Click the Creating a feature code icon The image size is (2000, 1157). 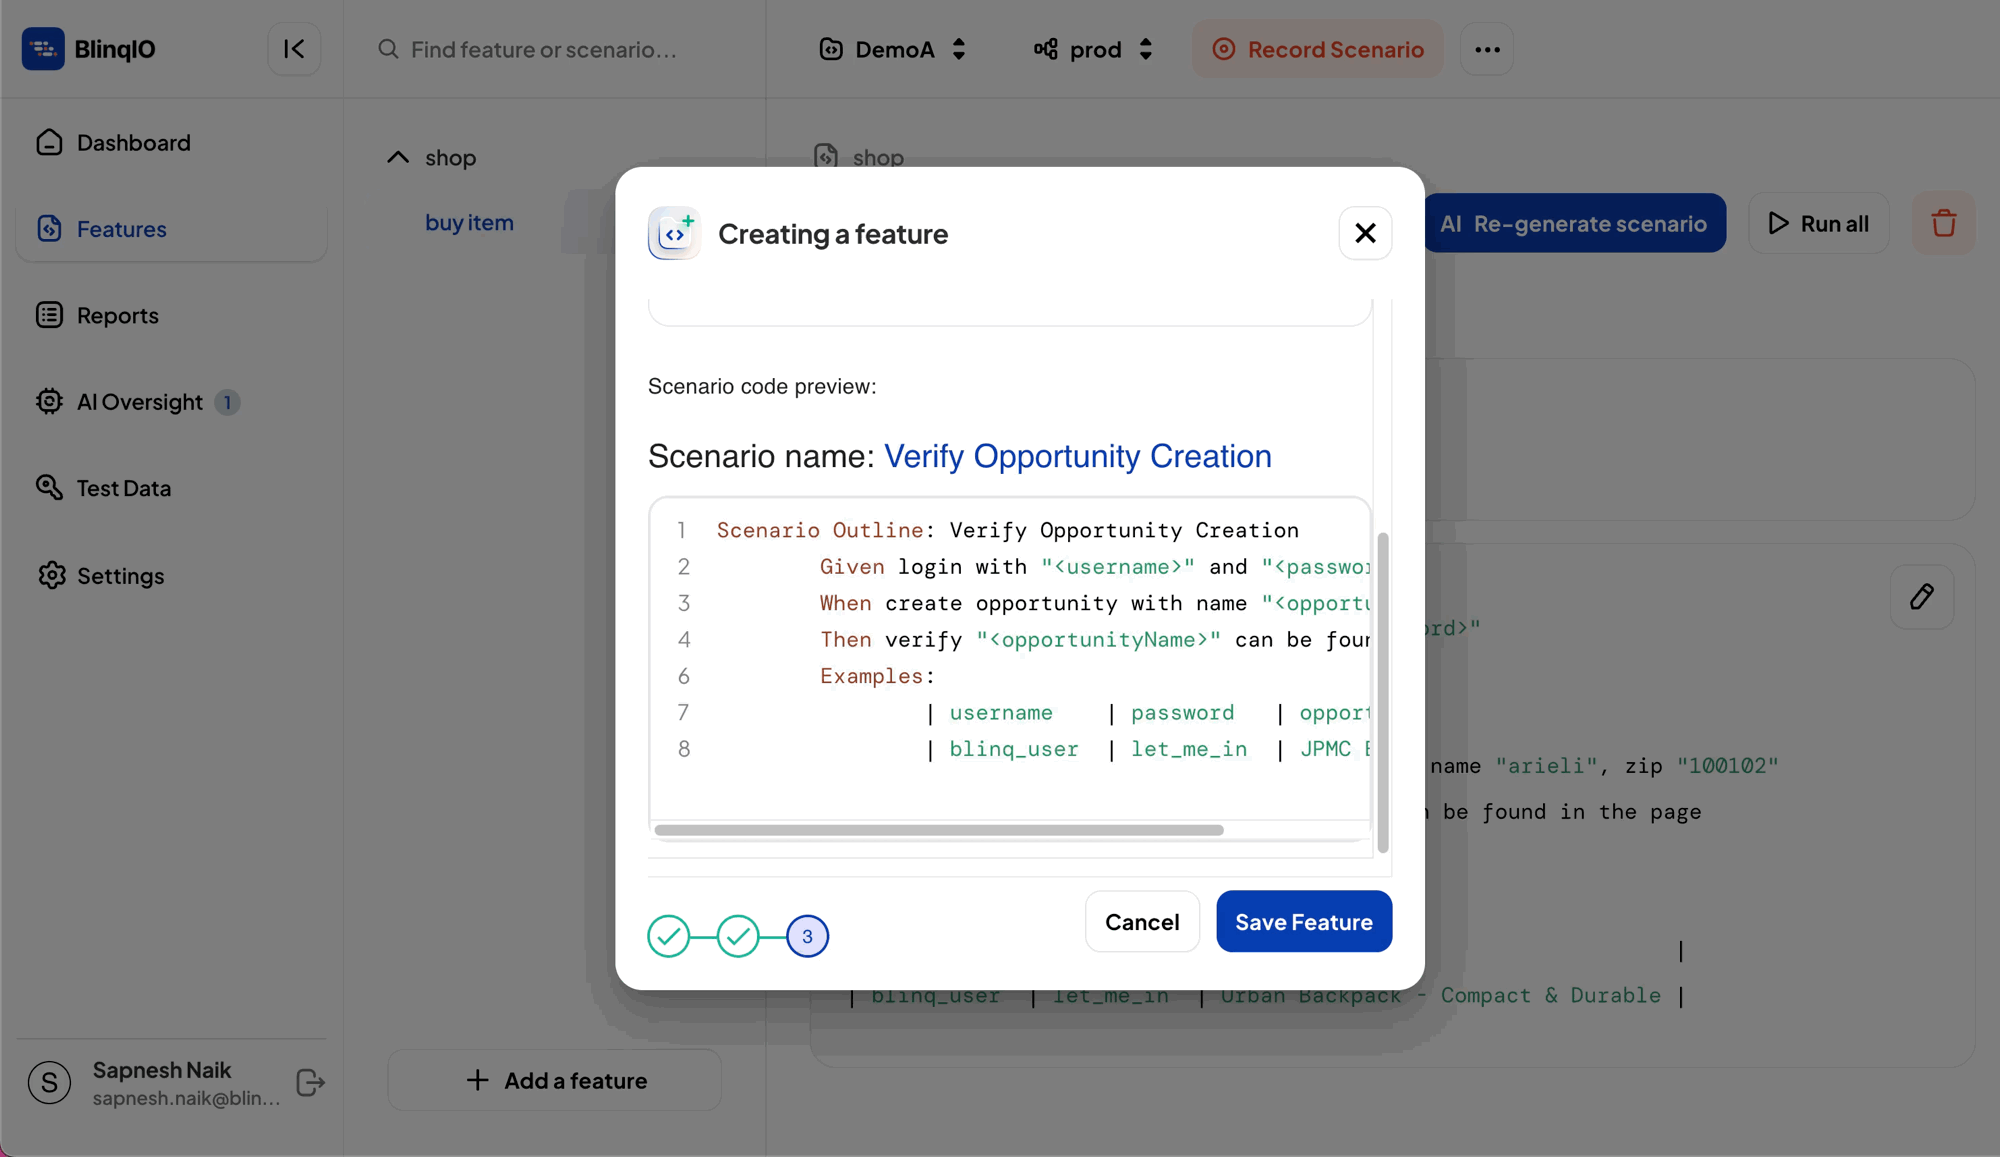click(x=674, y=233)
